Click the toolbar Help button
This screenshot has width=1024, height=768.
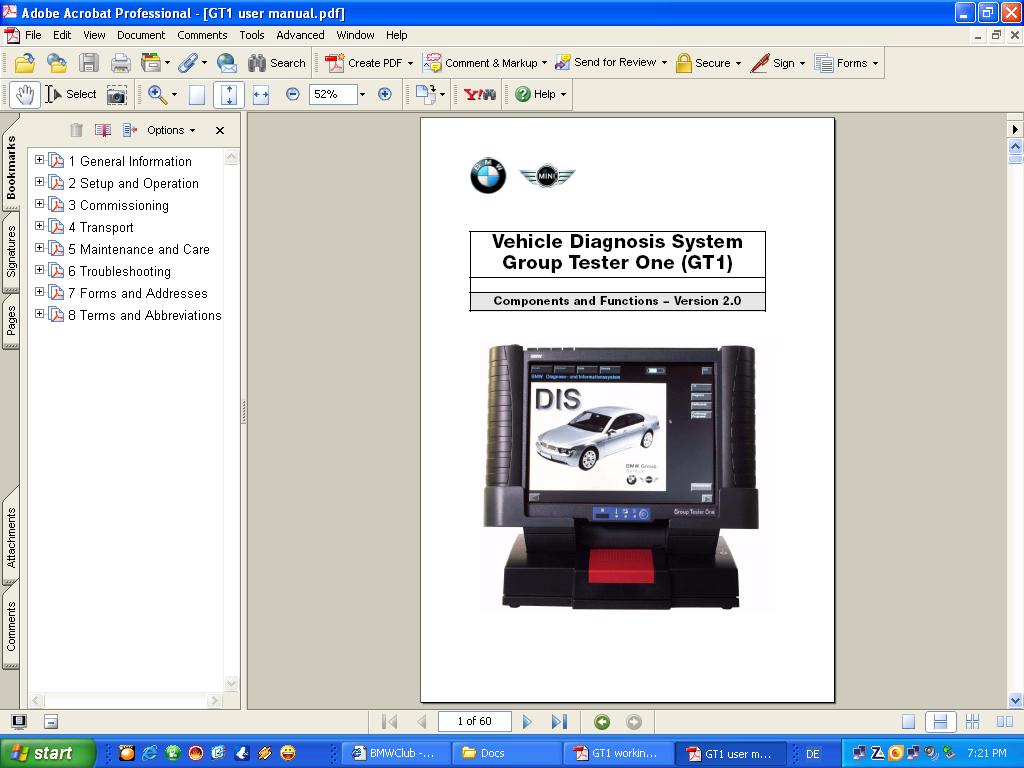(x=540, y=95)
